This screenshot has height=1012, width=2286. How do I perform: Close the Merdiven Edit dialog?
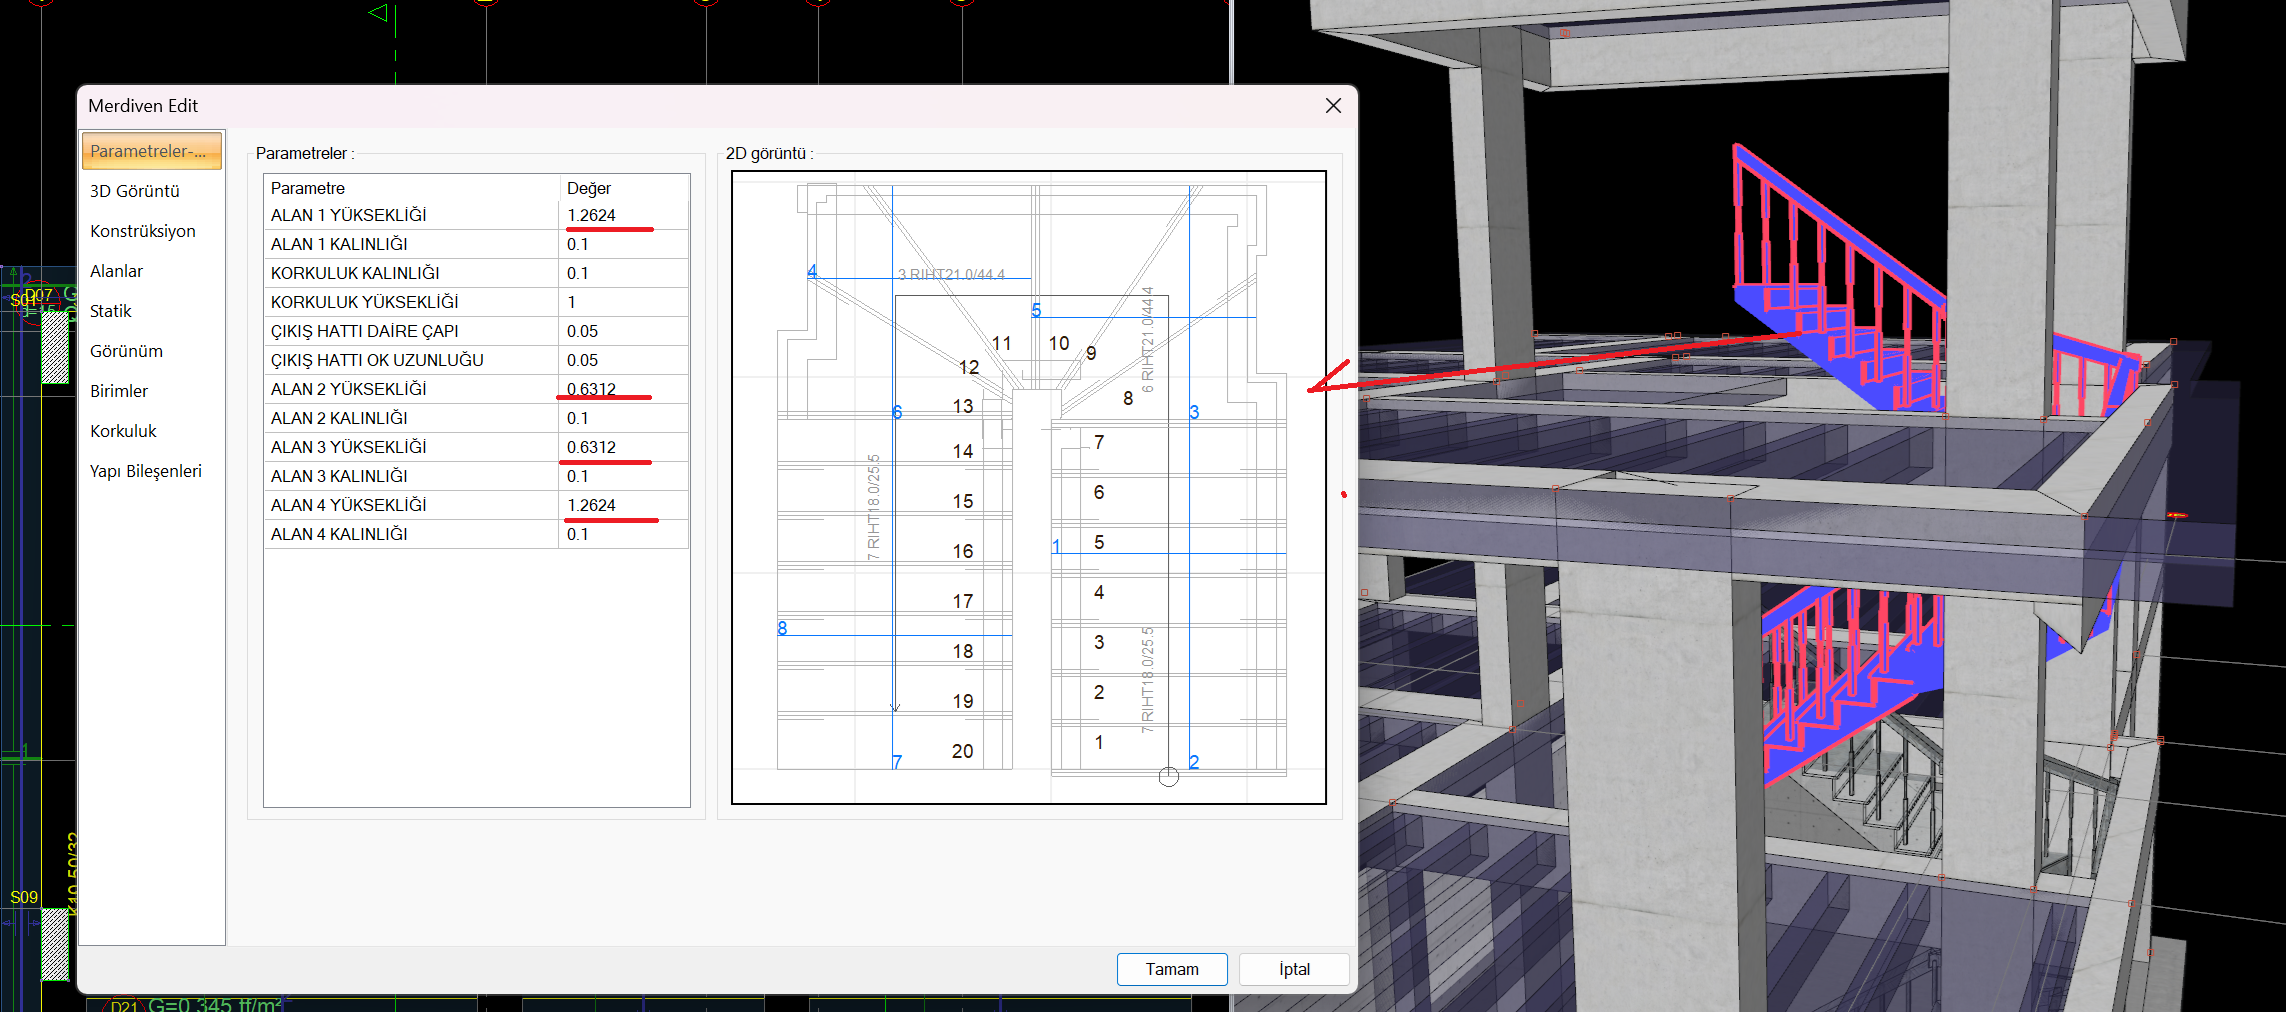click(1333, 106)
